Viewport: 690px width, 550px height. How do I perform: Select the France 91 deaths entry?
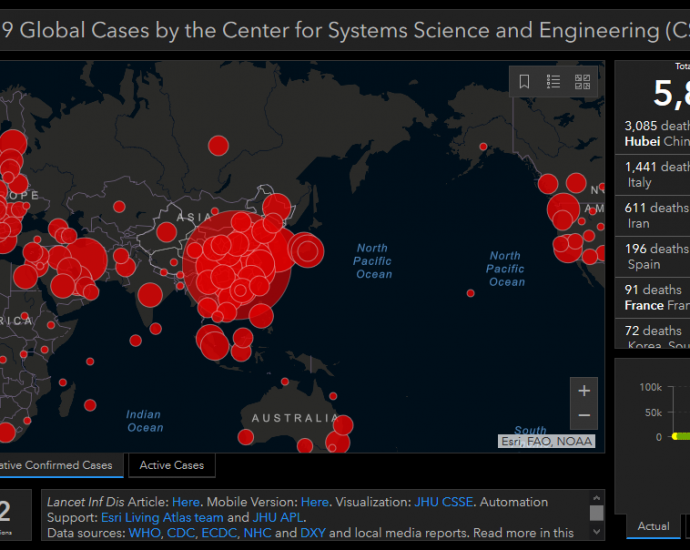[x=653, y=297]
